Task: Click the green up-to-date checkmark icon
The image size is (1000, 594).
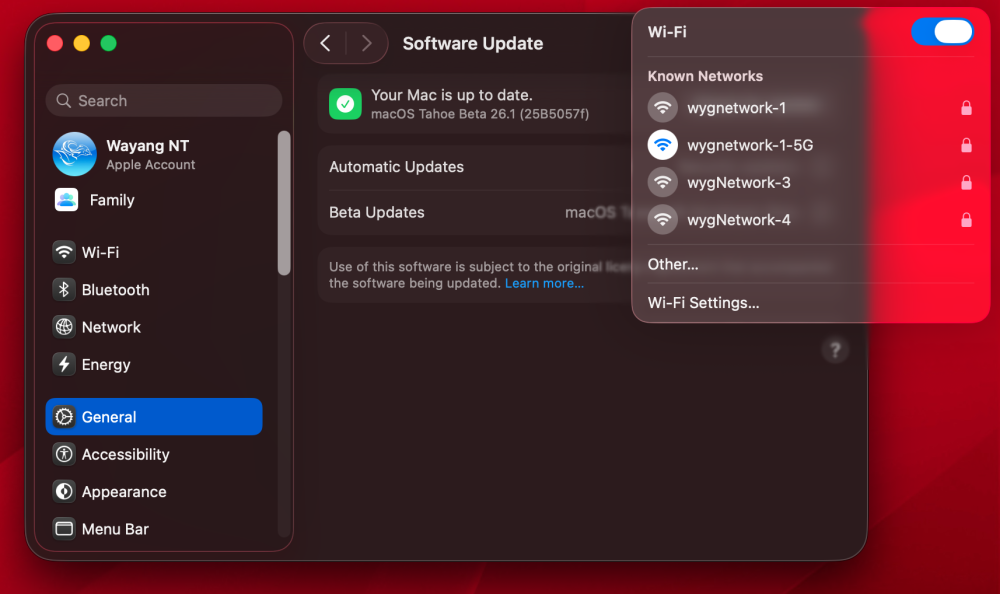Action: click(x=345, y=103)
